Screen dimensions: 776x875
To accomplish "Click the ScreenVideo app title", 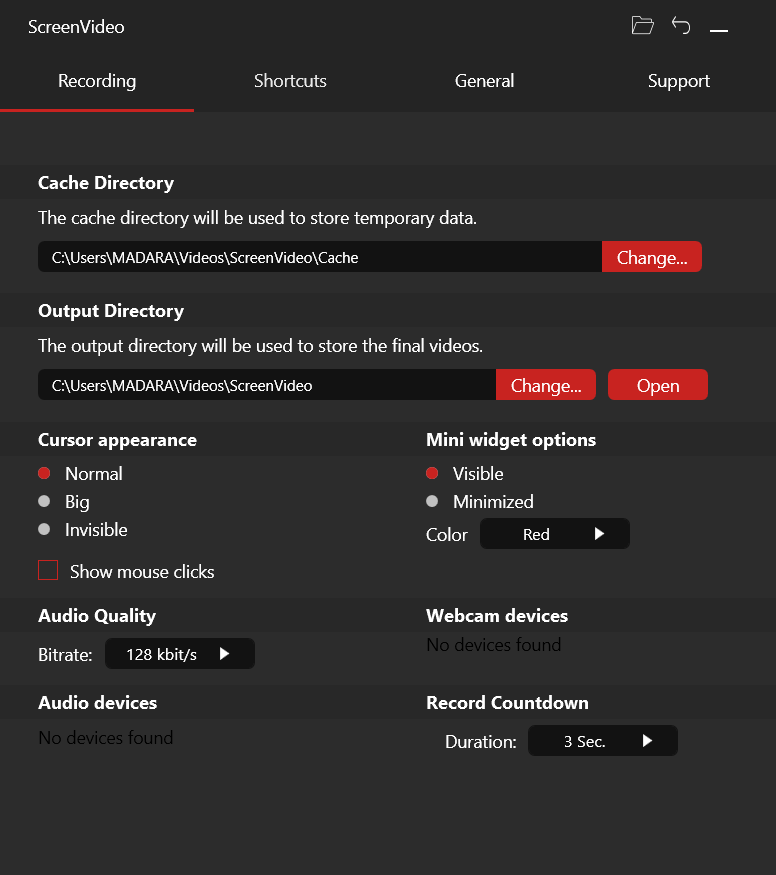I will [x=76, y=27].
